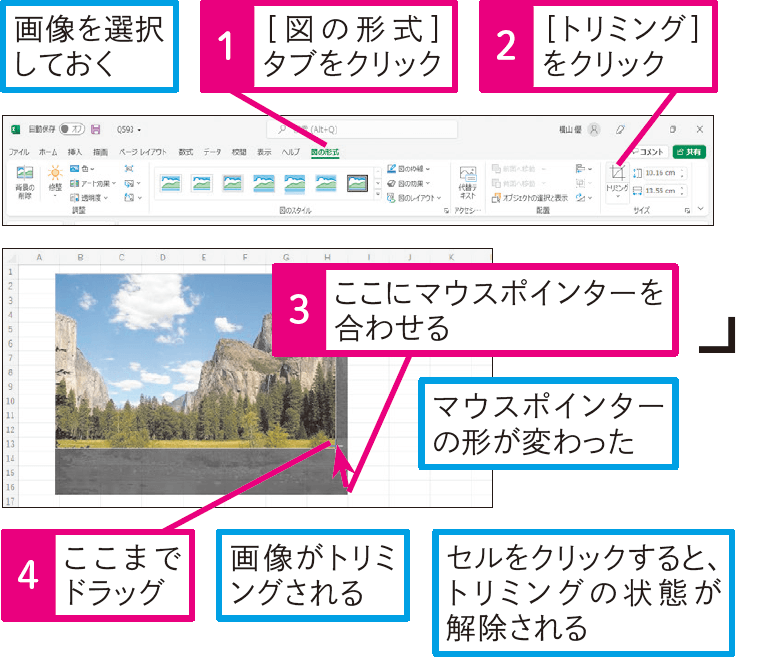Click オブジェクトの選択と表示 button

530,198
